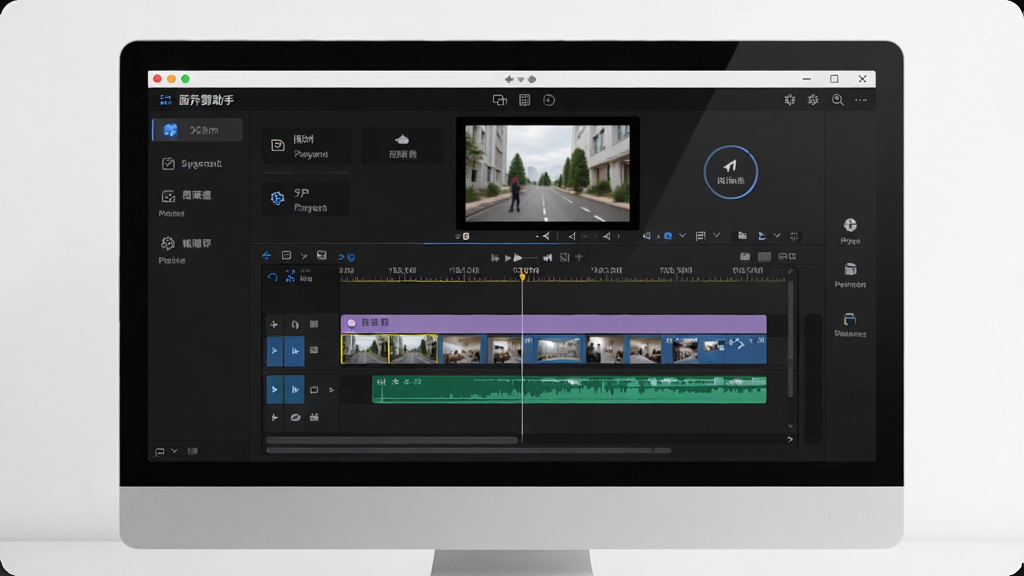The image size is (1024, 576).
Task: Click the folder icon in the preview toolbar
Action: pos(743,236)
